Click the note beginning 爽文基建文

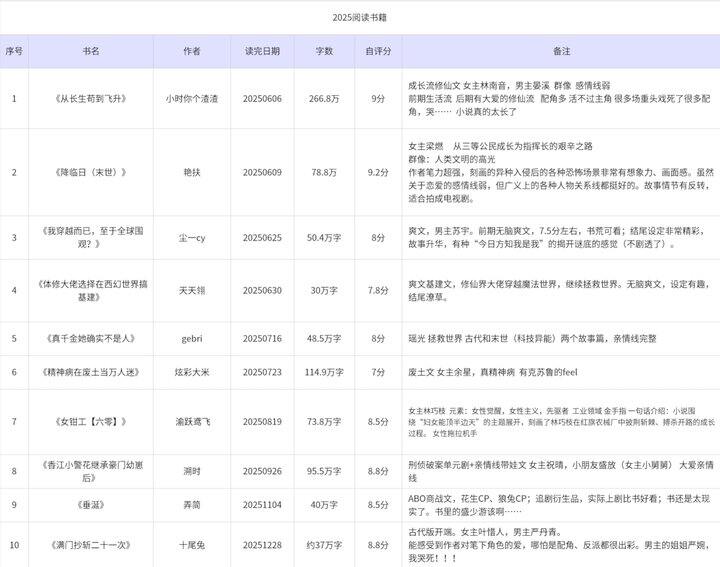pos(559,291)
